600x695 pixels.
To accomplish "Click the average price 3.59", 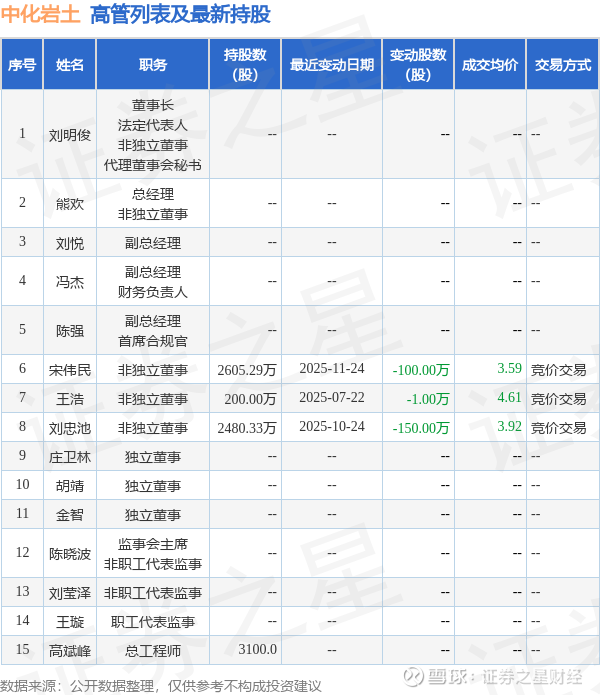I will (510, 368).
